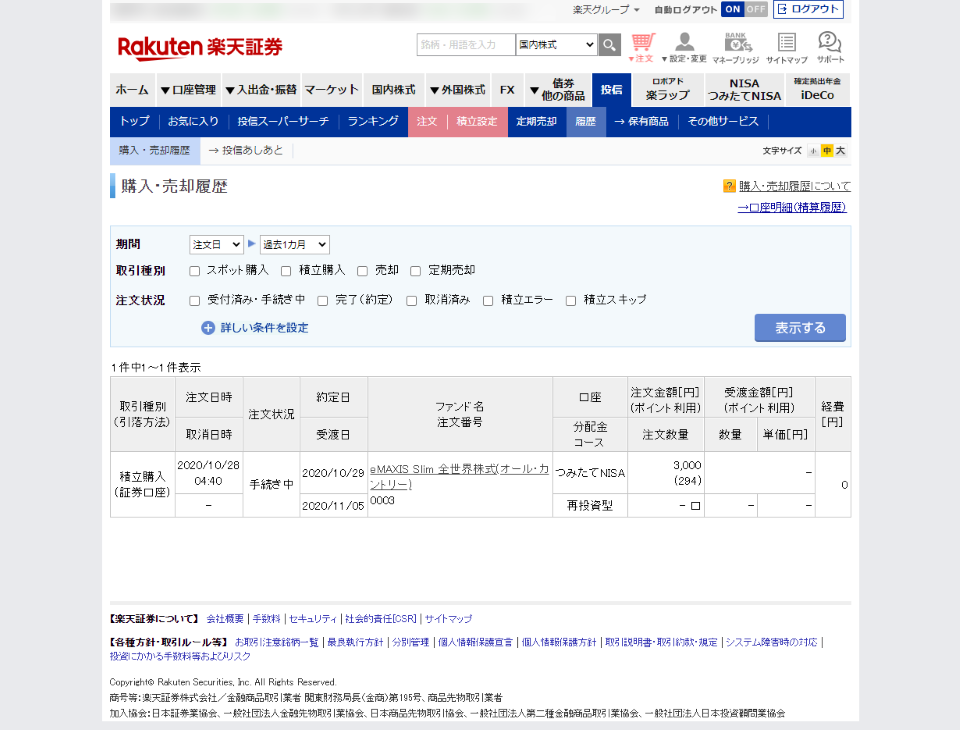
Task: Open the 注文 submenu item
Action: [427, 121]
